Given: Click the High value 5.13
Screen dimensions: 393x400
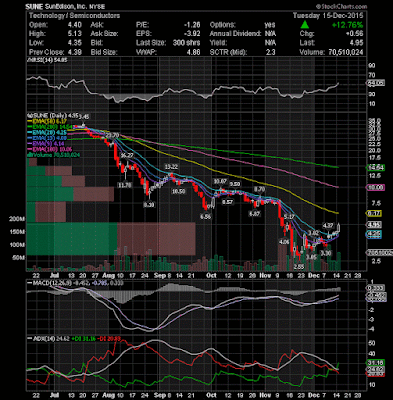Looking at the screenshot, I should (x=75, y=34).
